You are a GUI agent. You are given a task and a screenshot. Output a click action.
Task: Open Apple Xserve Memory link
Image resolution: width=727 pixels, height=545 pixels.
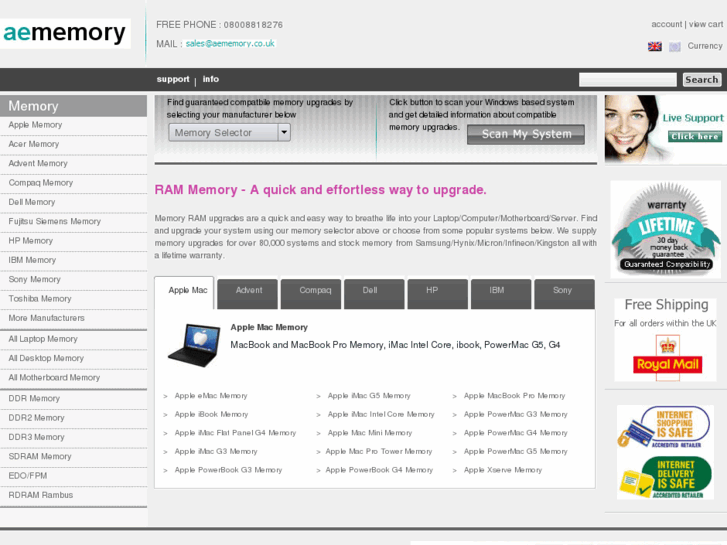pos(503,470)
